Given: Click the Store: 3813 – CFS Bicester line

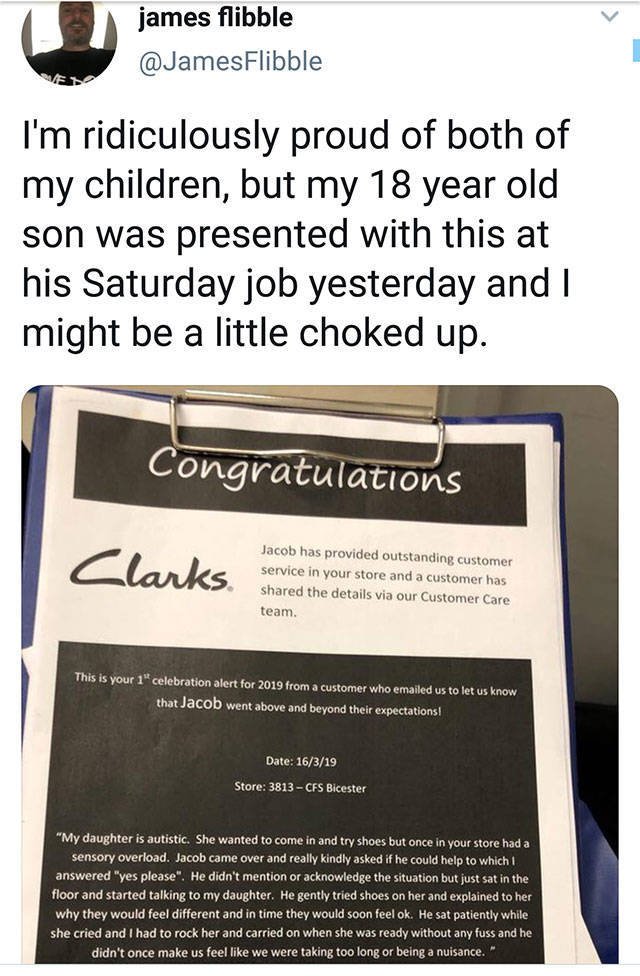Looking at the screenshot, I should coord(300,788).
